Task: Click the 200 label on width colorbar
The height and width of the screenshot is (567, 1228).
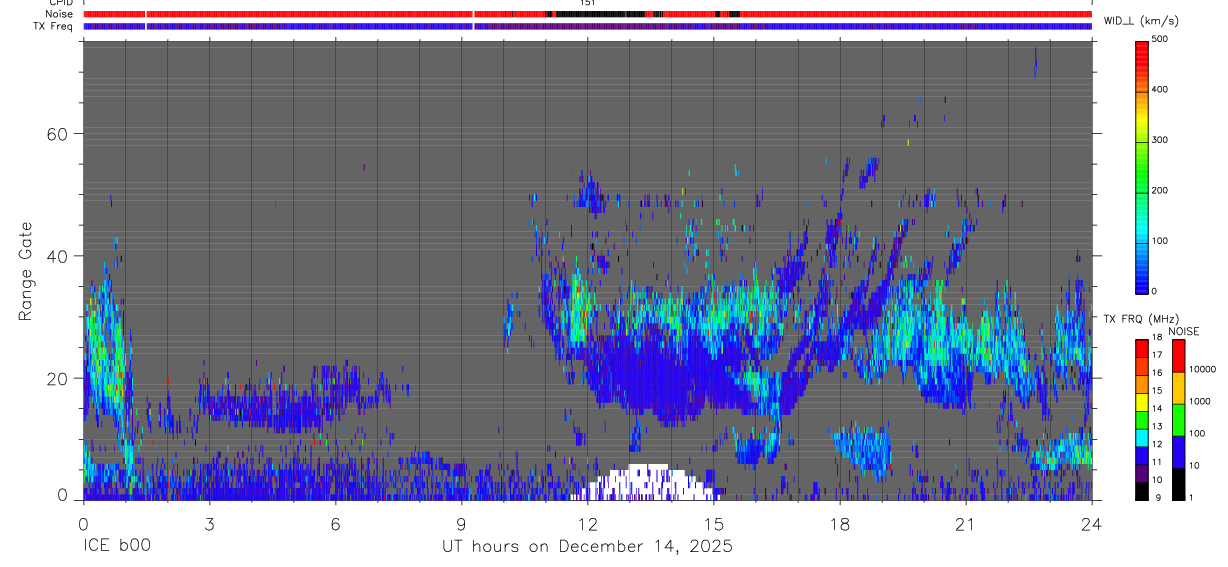Action: [x=1160, y=190]
